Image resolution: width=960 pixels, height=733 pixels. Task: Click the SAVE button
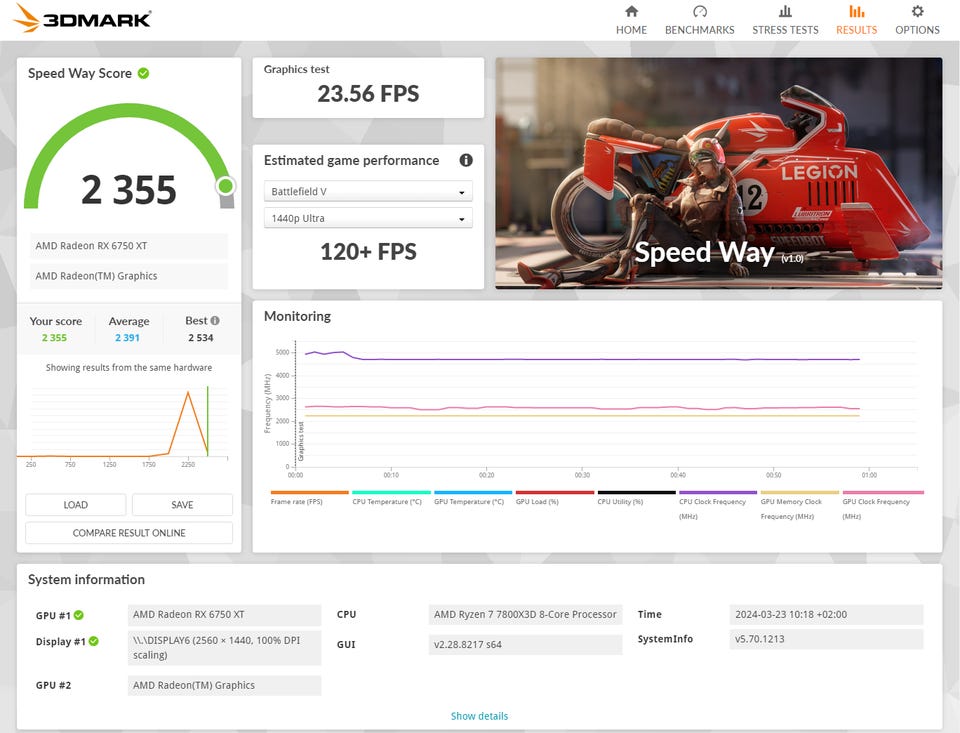(x=182, y=505)
